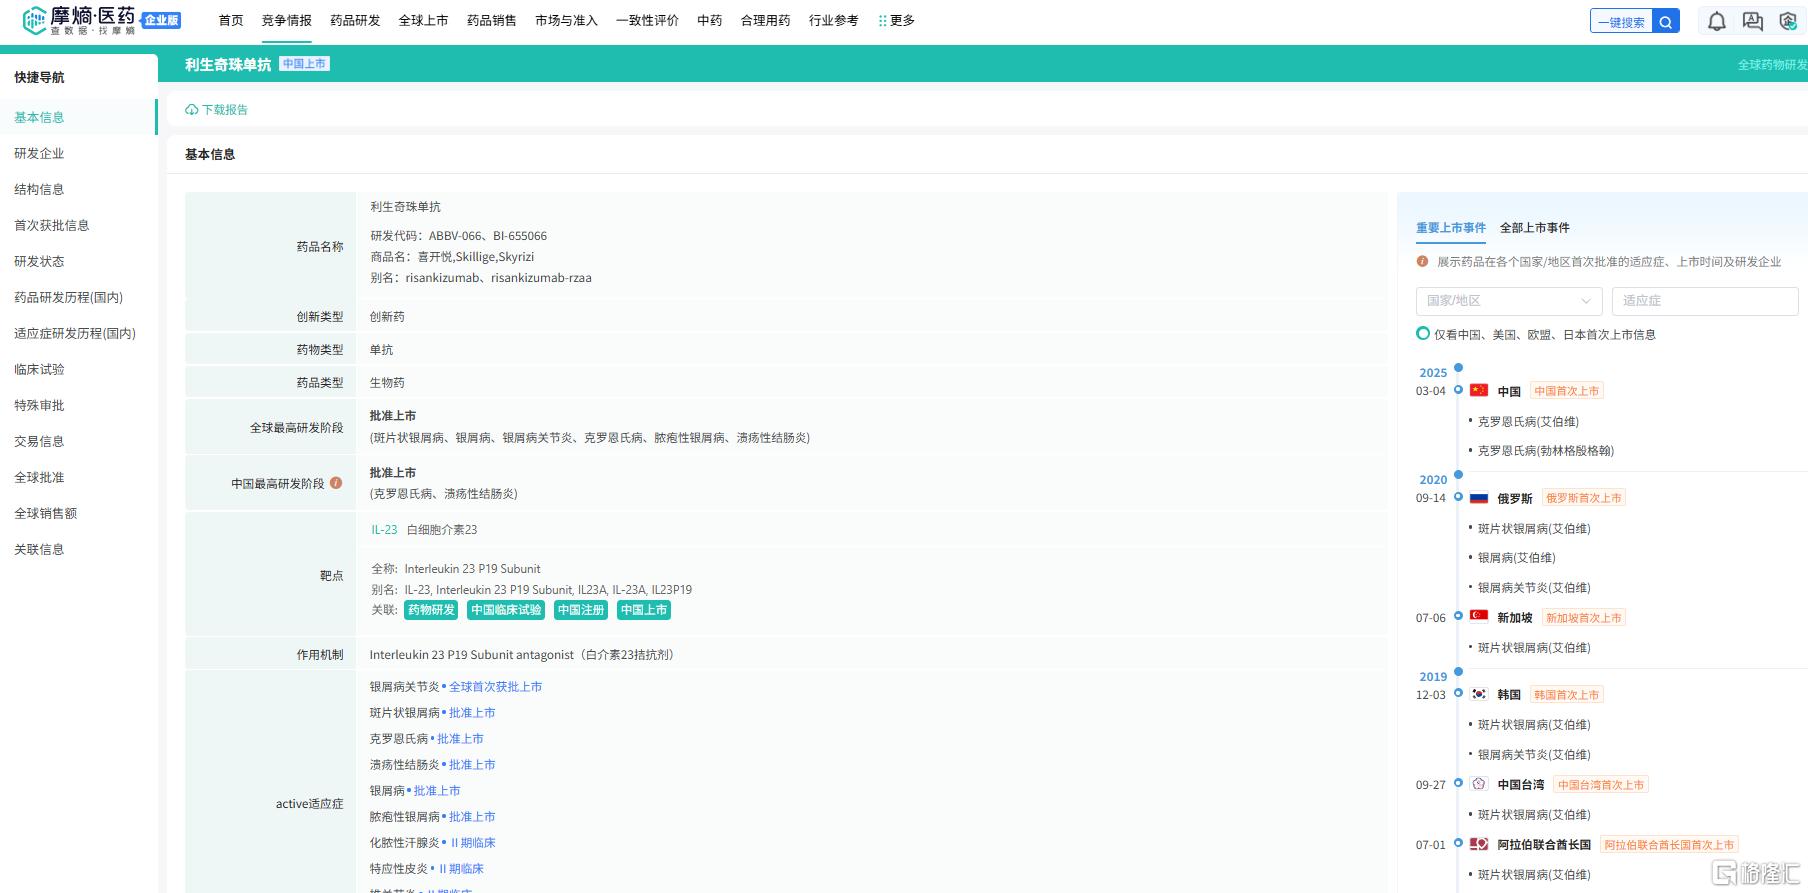This screenshot has width=1808, height=893.
Task: Click the 中国临床试验 related tag
Action: (506, 610)
